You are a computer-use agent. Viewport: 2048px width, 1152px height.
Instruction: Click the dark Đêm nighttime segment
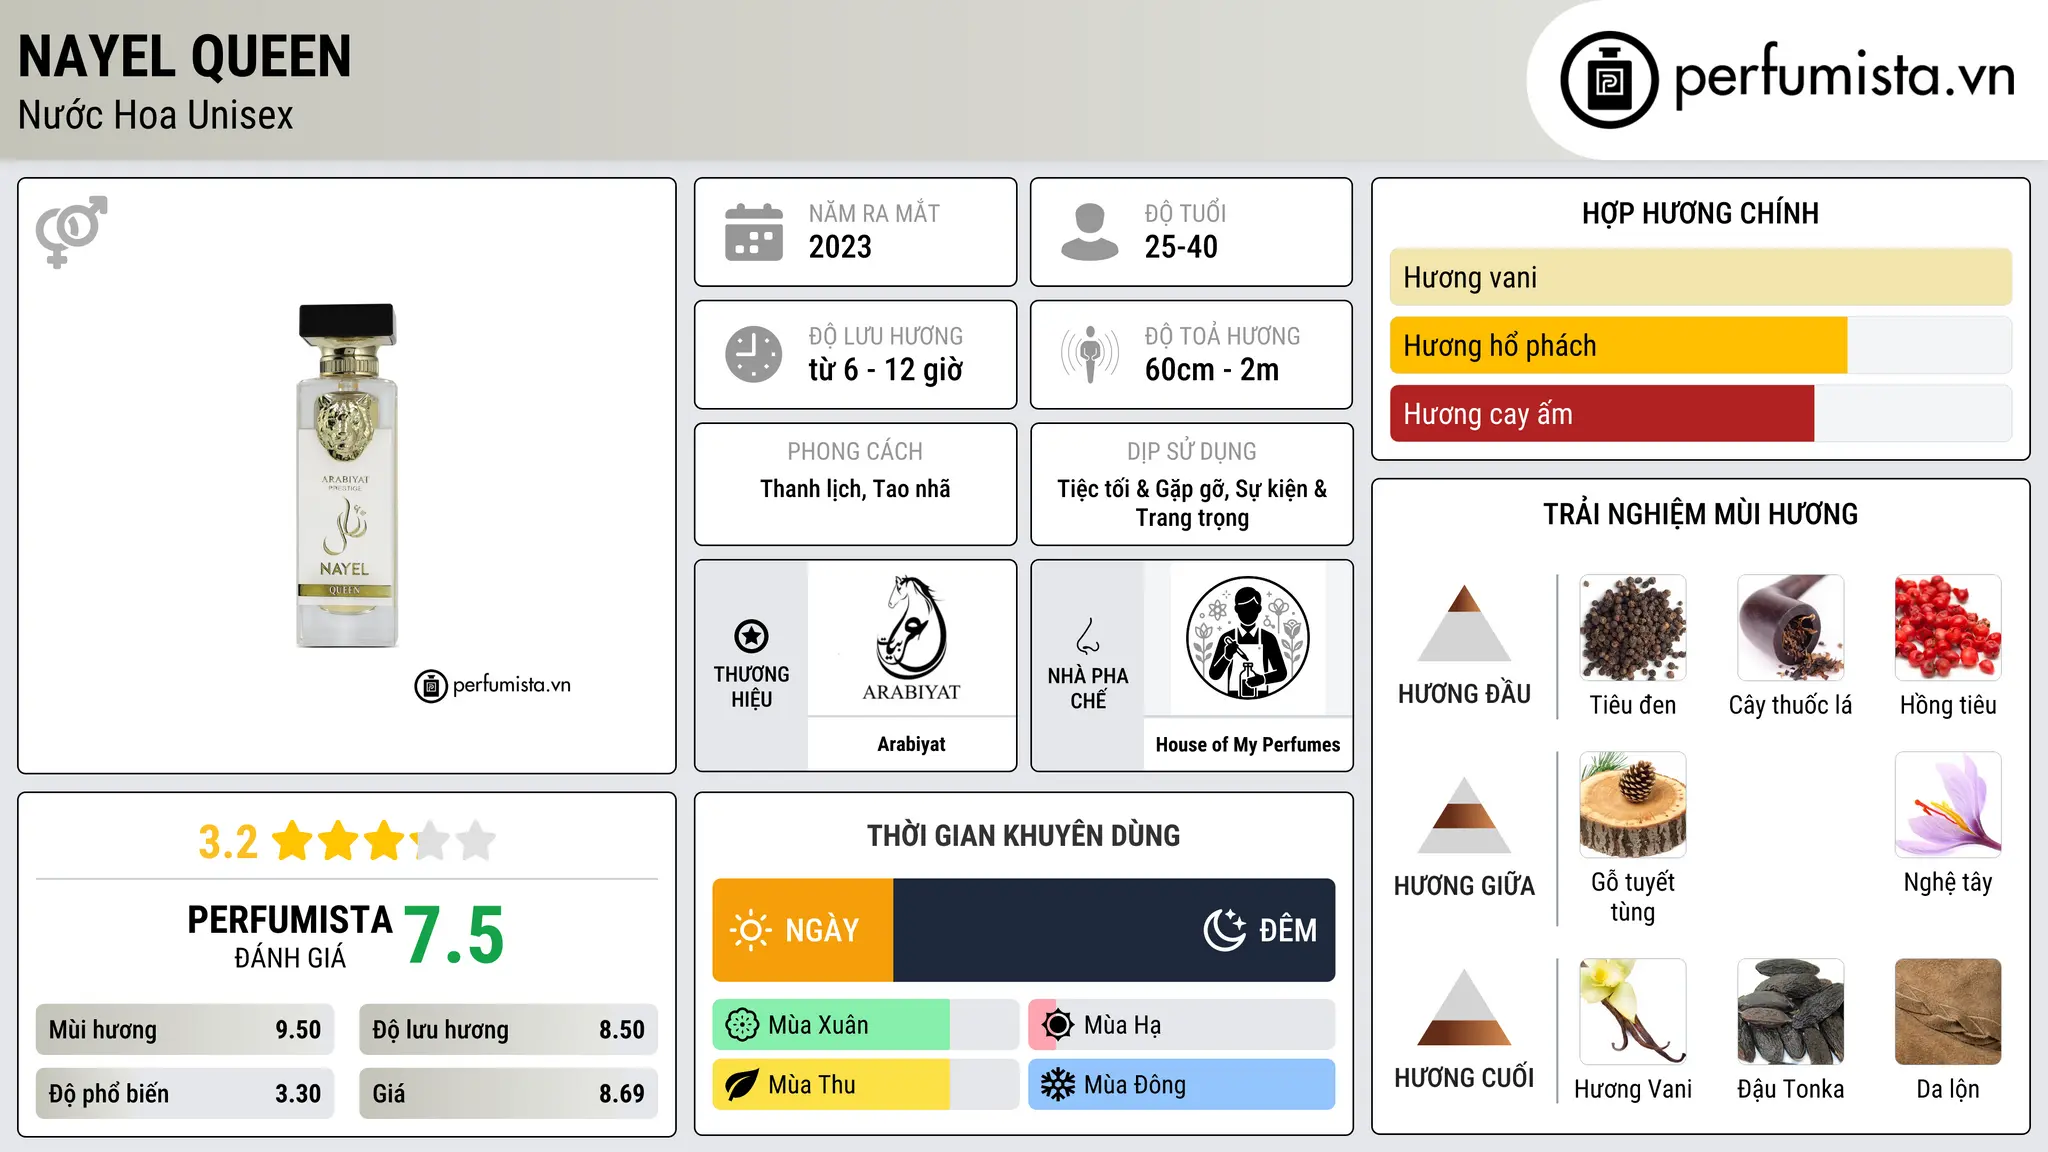(1114, 930)
